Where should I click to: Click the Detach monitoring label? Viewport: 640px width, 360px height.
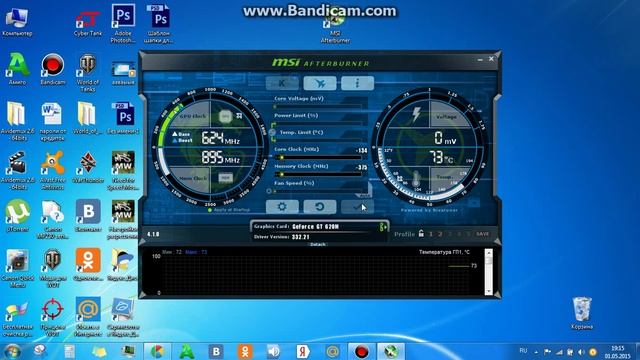[x=318, y=244]
